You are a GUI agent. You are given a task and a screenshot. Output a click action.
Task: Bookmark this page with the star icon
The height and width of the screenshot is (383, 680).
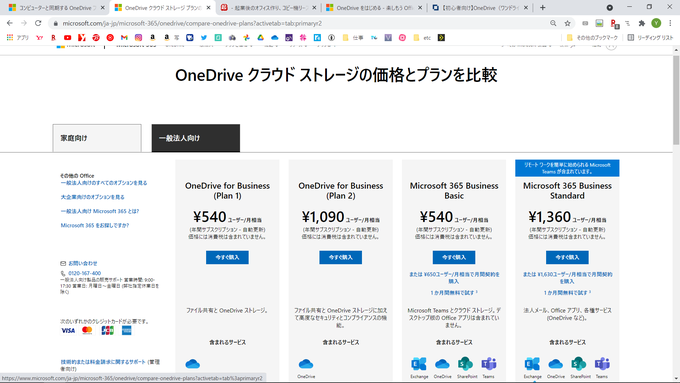(567, 23)
